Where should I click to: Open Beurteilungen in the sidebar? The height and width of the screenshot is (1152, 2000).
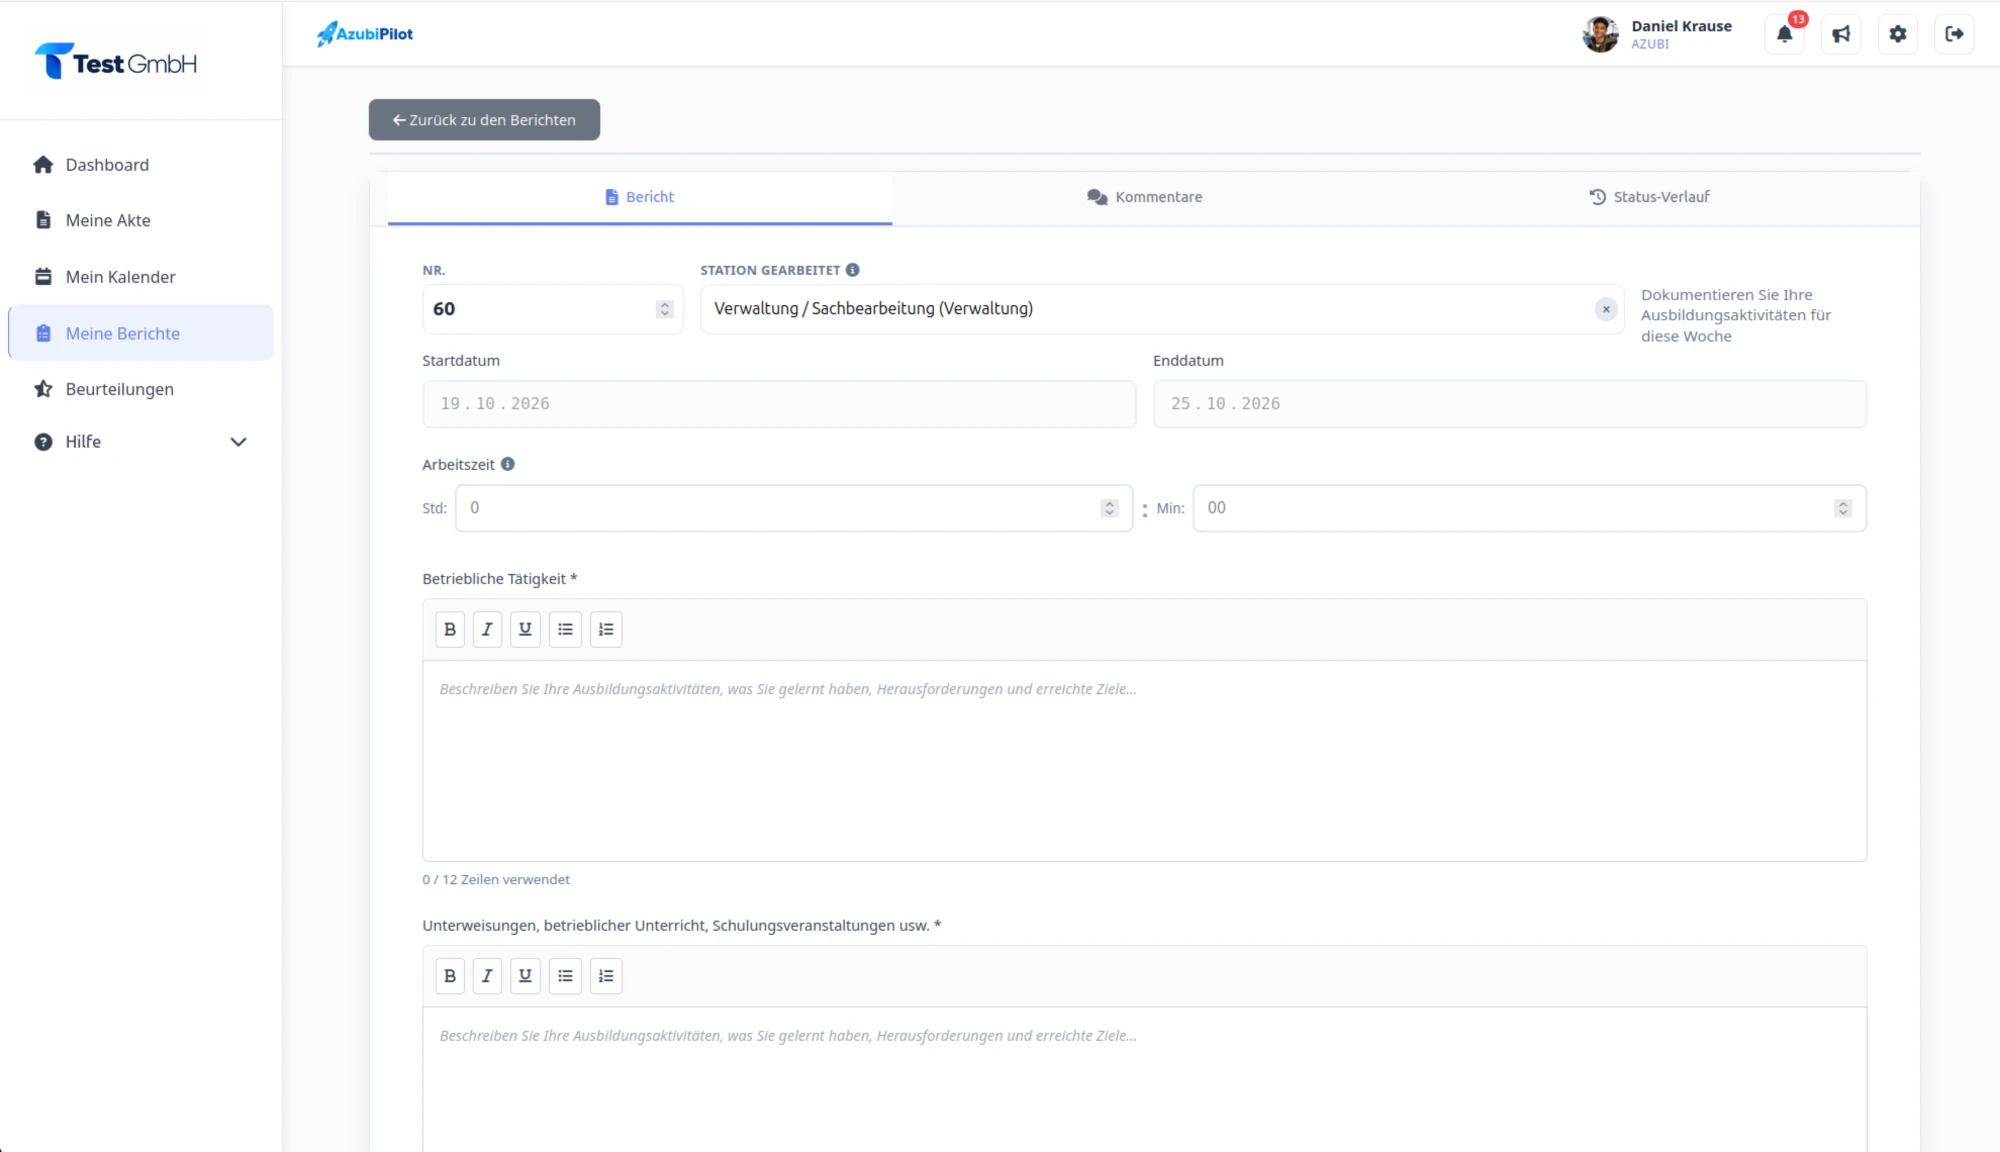[141, 389]
